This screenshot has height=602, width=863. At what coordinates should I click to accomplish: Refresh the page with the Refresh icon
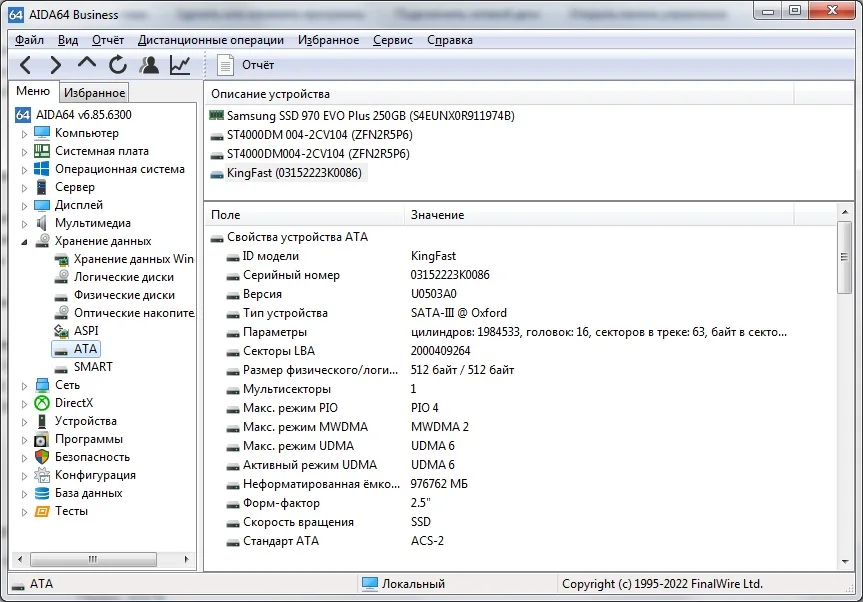pyautogui.click(x=118, y=65)
